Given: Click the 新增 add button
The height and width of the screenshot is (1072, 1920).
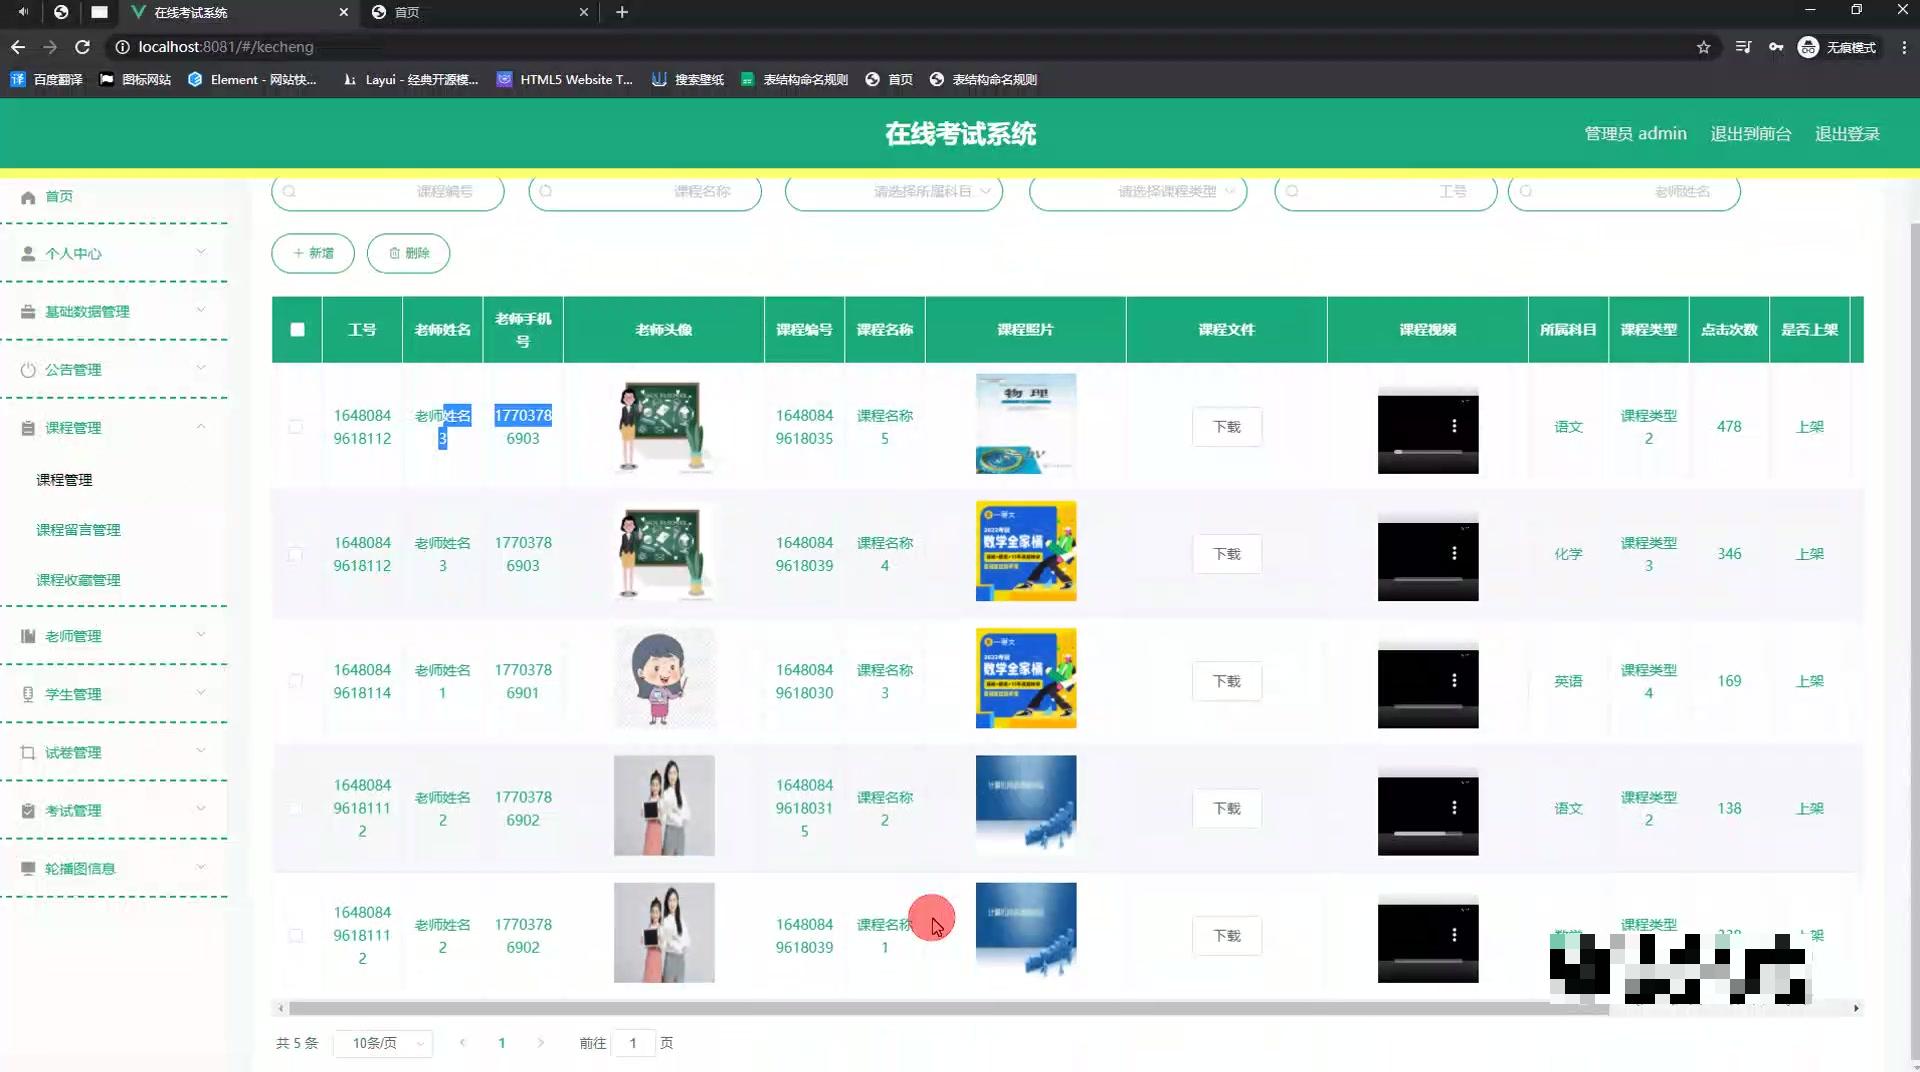Looking at the screenshot, I should (x=312, y=253).
